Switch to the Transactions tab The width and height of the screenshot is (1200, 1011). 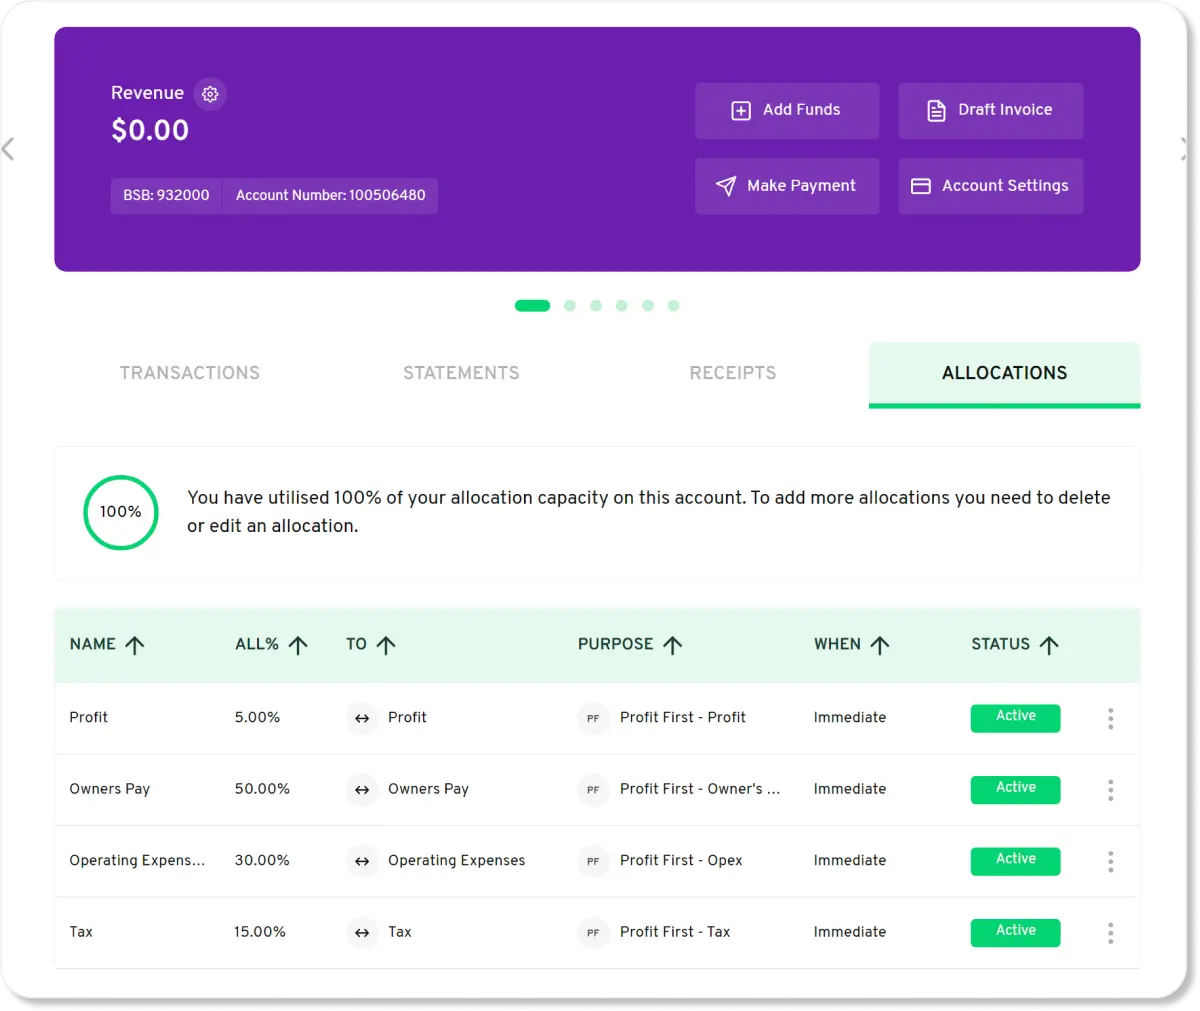tap(190, 373)
